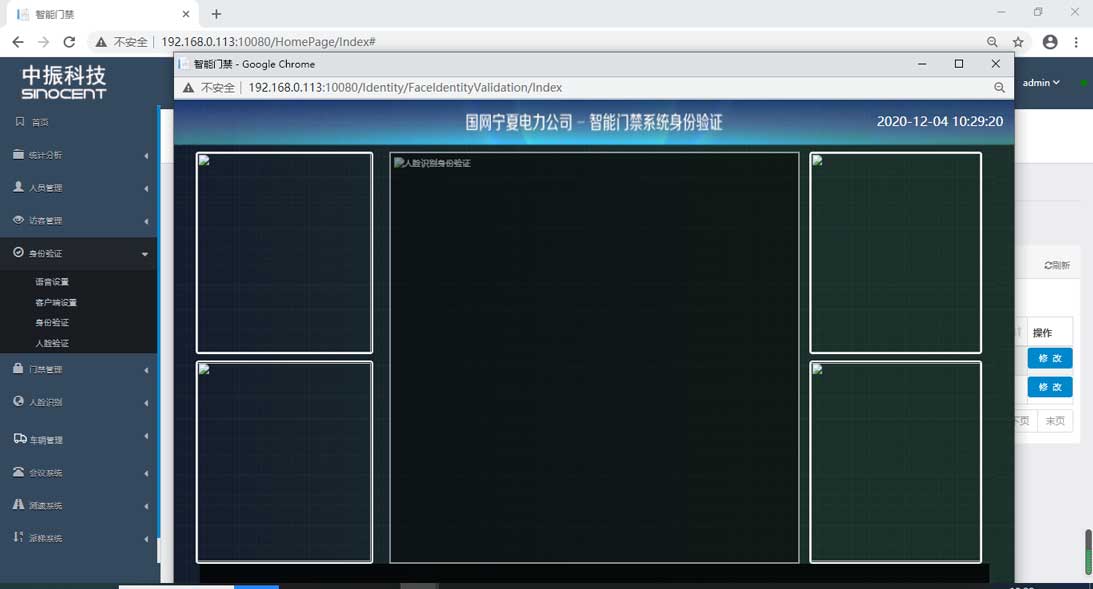Image resolution: width=1093 pixels, height=589 pixels.
Task: Bookmark this page with the star icon
Action: pos(1018,42)
